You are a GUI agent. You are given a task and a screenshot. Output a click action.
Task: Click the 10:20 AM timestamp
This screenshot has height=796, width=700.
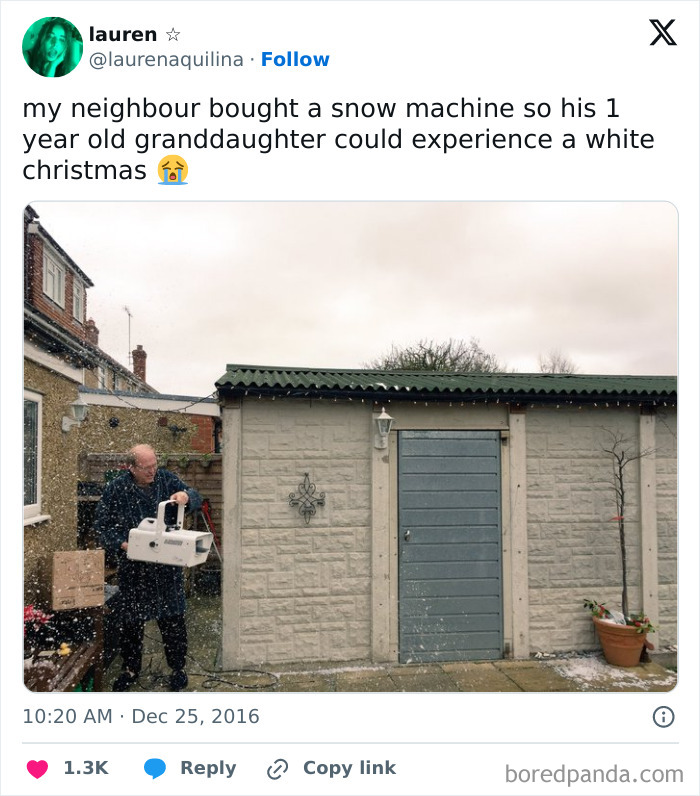coord(68,716)
